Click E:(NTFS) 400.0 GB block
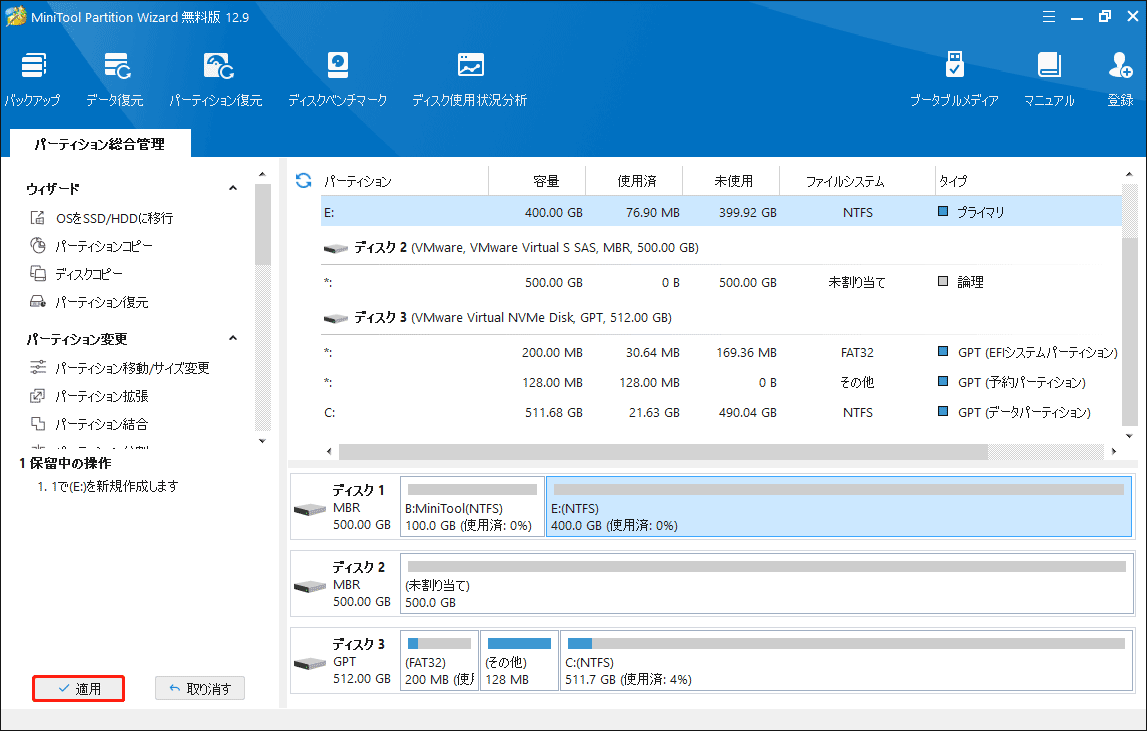 (x=839, y=506)
